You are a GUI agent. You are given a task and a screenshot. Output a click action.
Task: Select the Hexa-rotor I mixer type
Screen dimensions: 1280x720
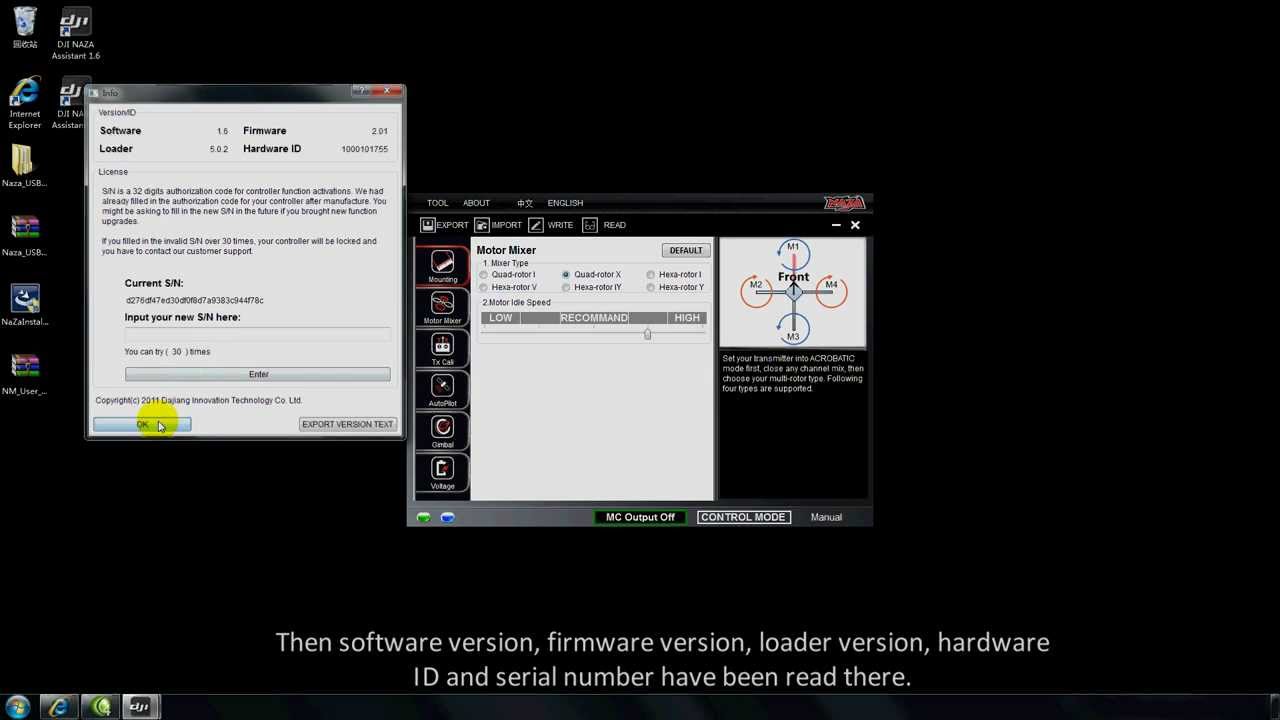(x=674, y=275)
